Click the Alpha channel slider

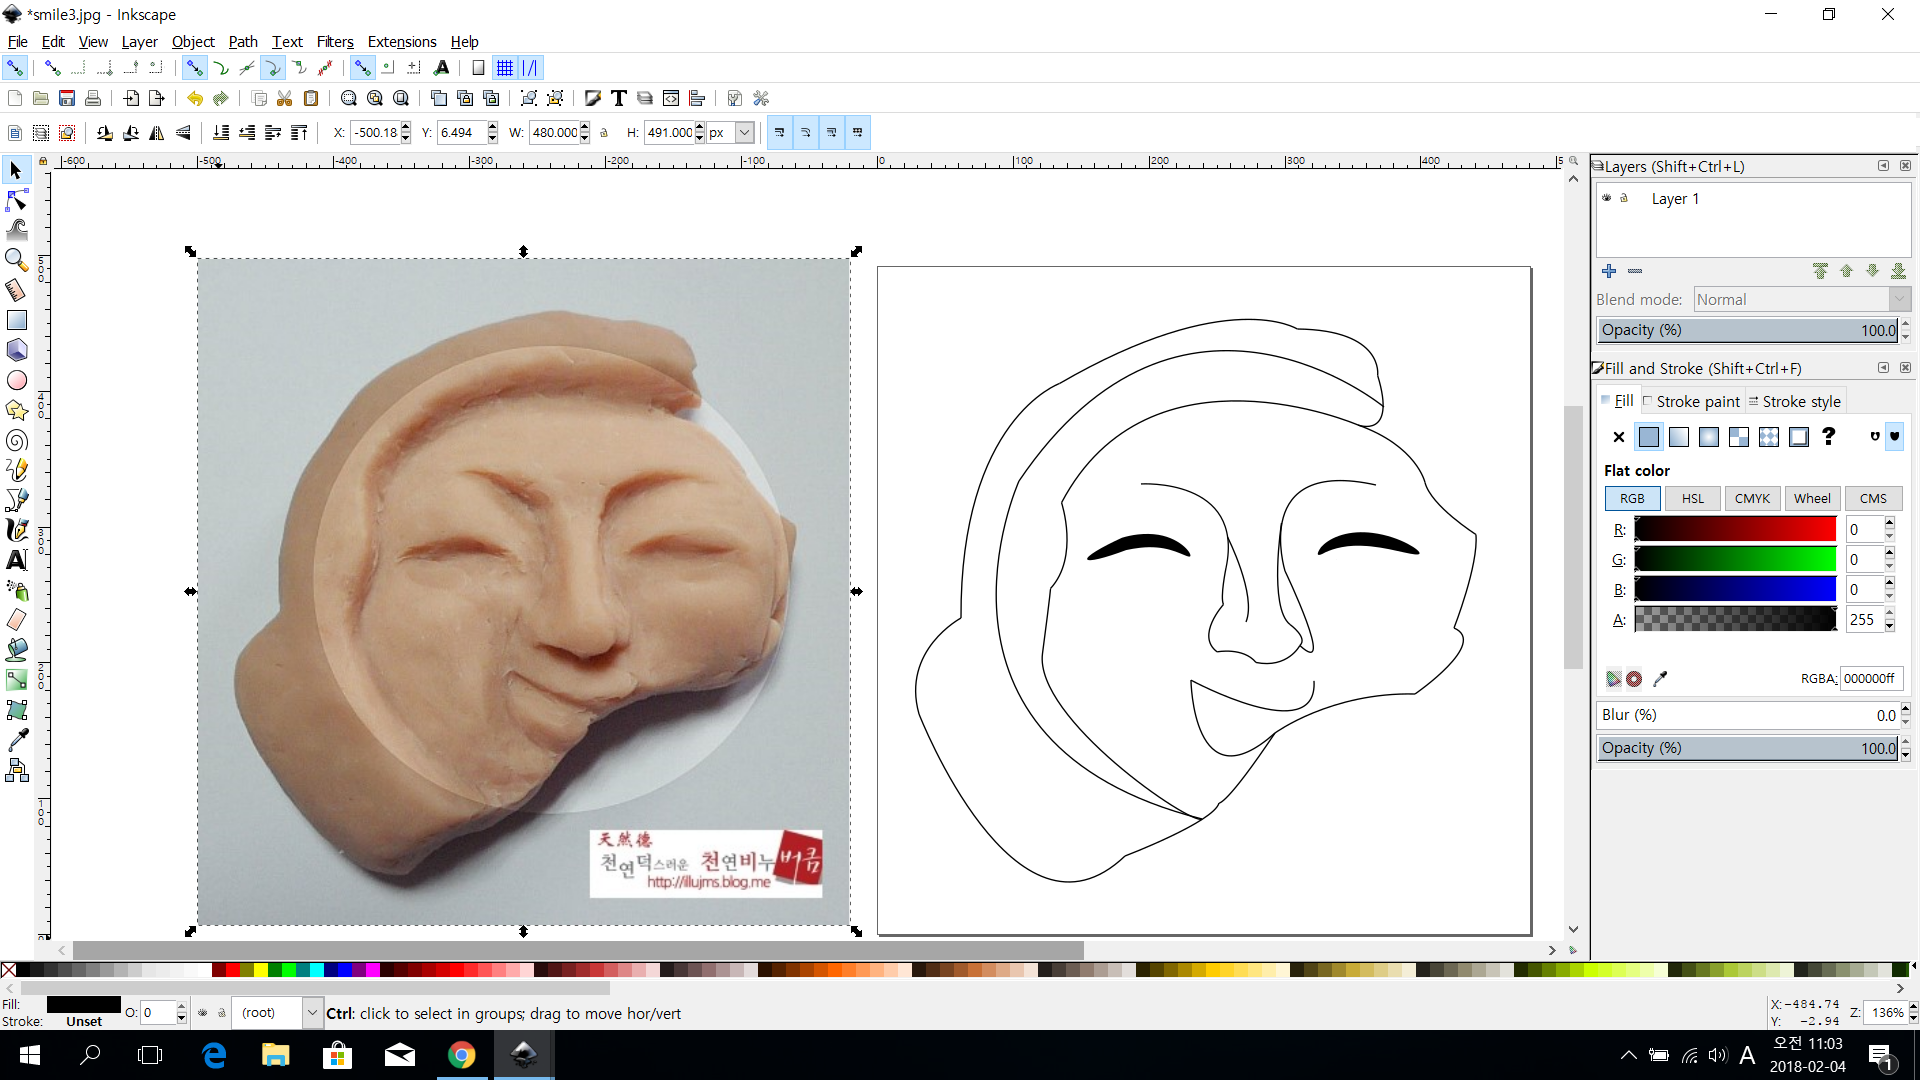tap(1735, 619)
